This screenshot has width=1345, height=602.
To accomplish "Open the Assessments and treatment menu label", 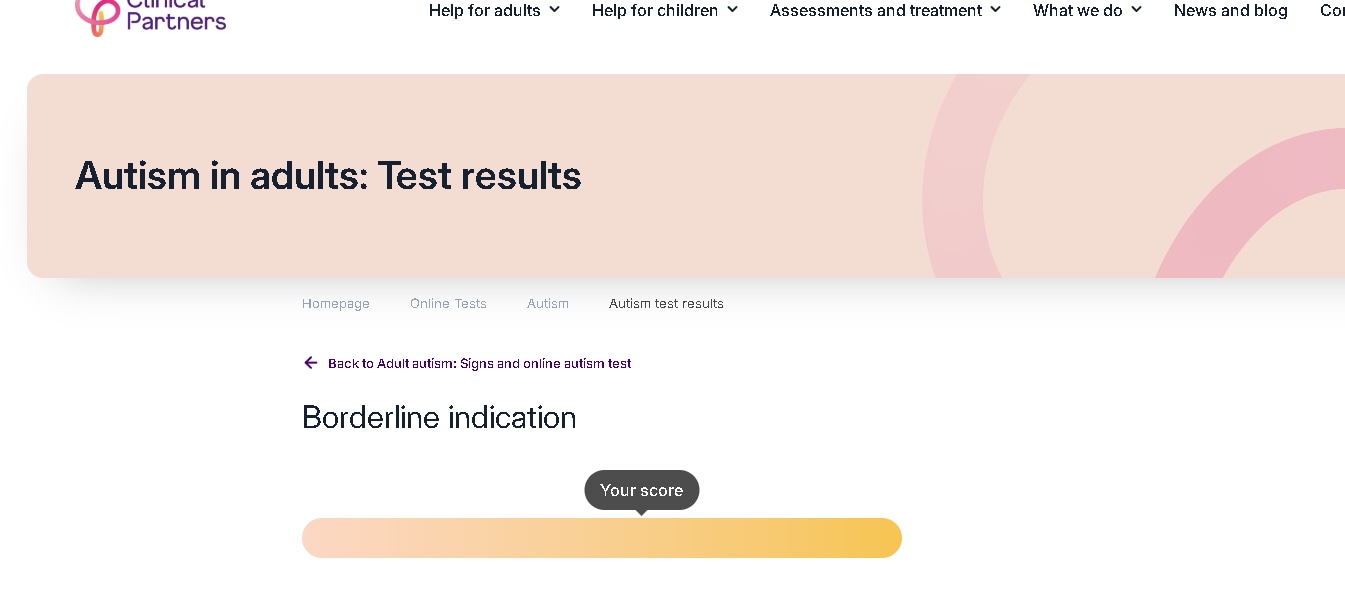I will pyautogui.click(x=876, y=11).
